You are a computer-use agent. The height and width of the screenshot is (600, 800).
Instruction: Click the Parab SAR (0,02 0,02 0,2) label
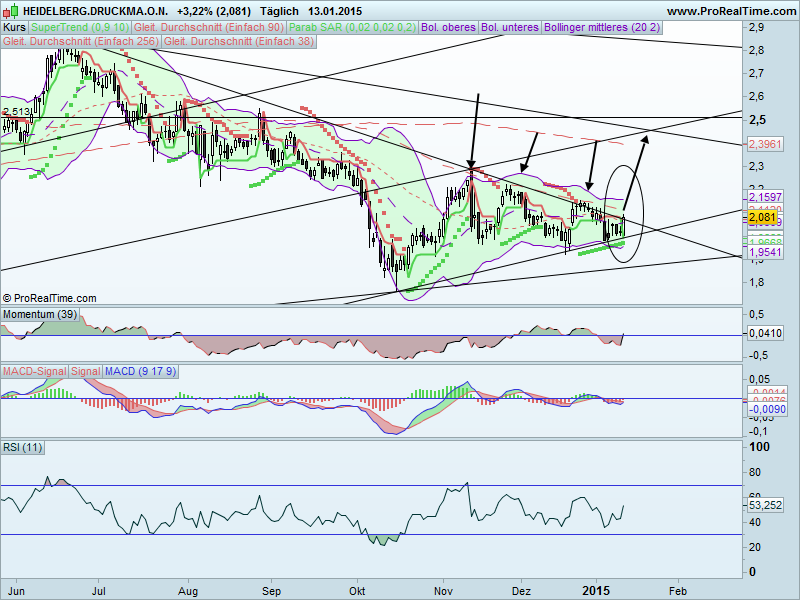click(353, 28)
